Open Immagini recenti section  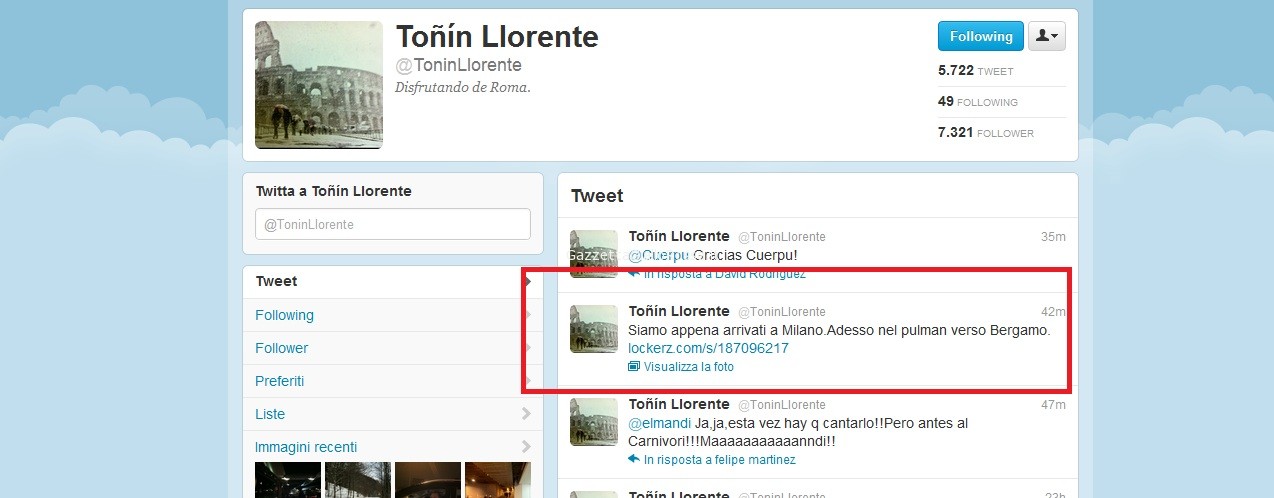[x=393, y=447]
